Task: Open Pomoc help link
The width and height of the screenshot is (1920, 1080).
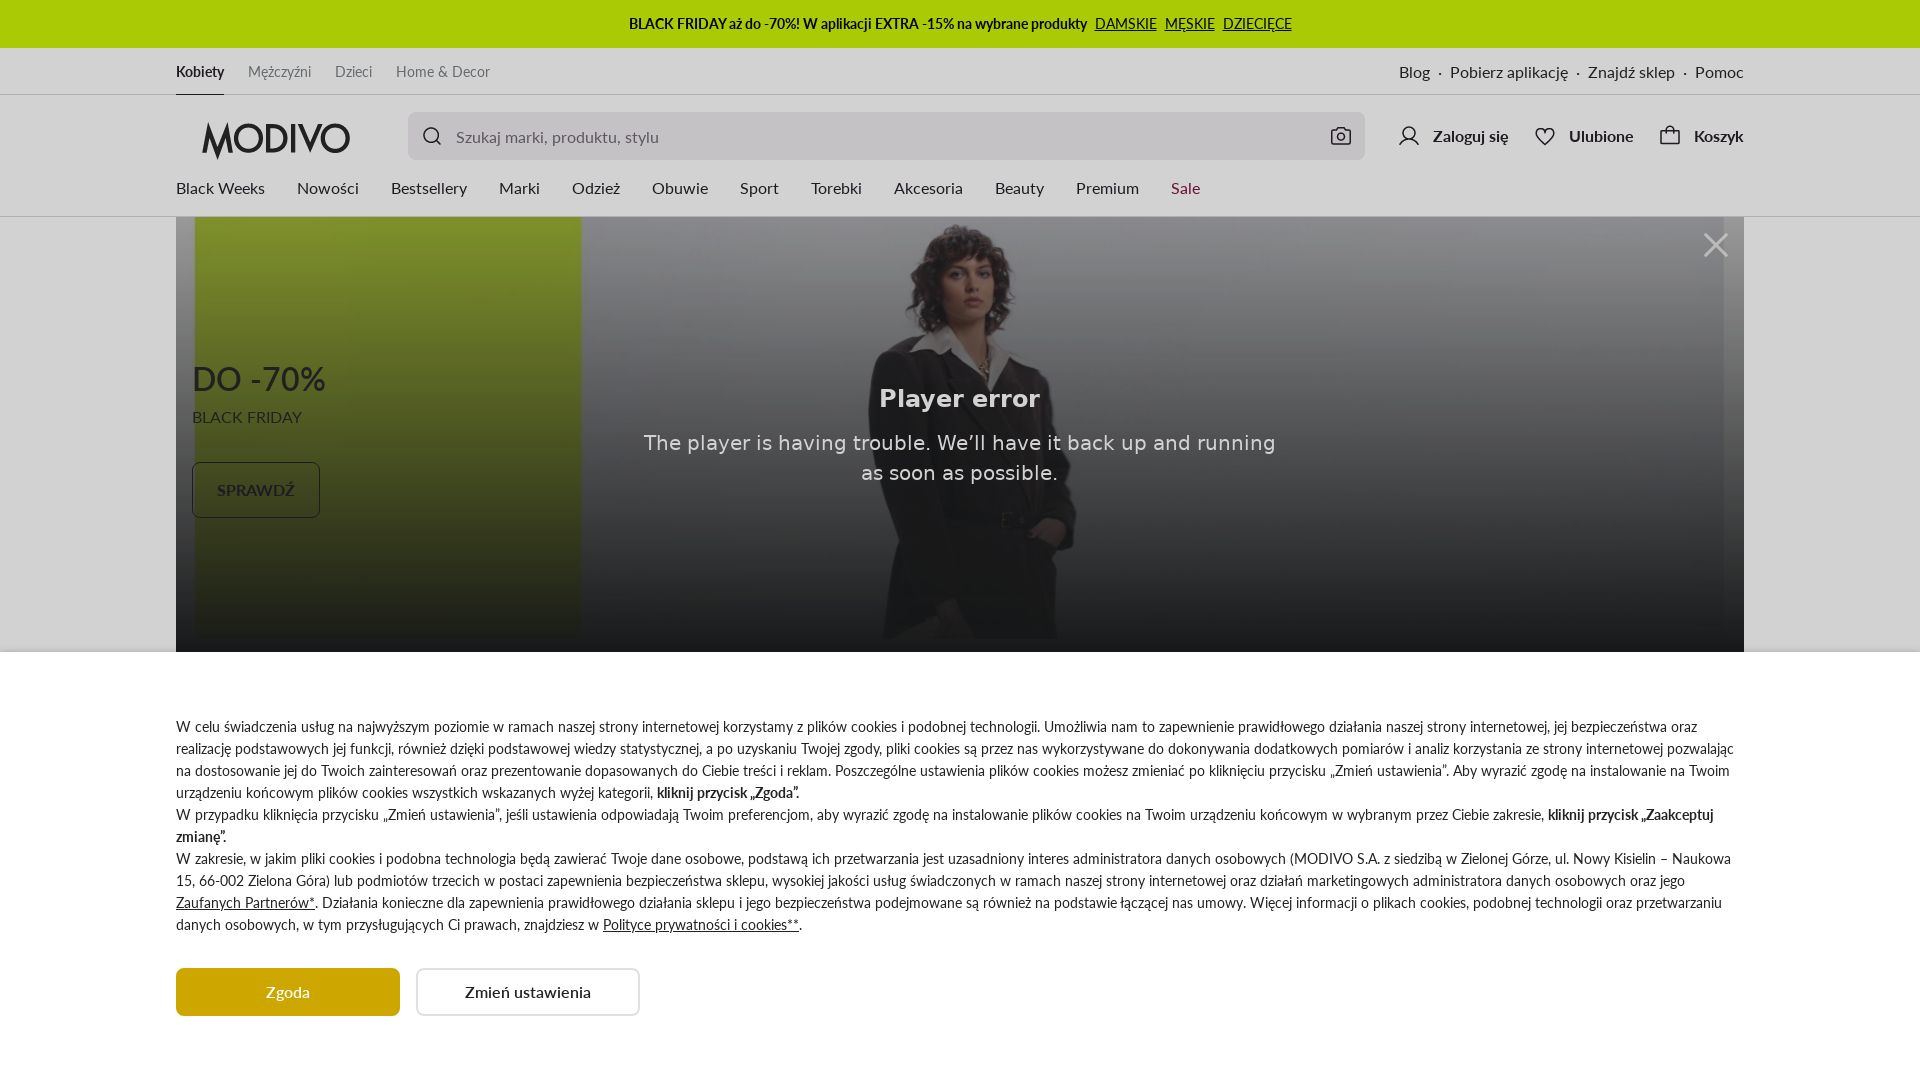Action: (1719, 72)
